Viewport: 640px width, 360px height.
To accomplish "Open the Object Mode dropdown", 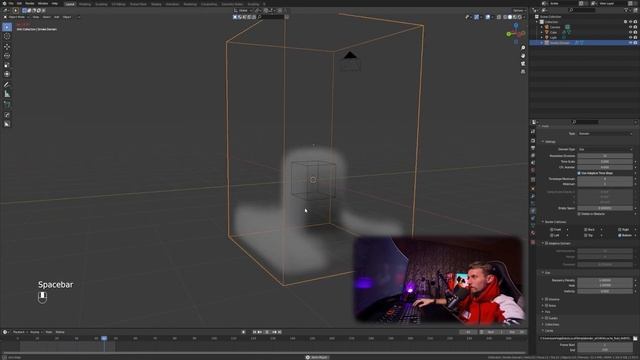I will click(16, 17).
